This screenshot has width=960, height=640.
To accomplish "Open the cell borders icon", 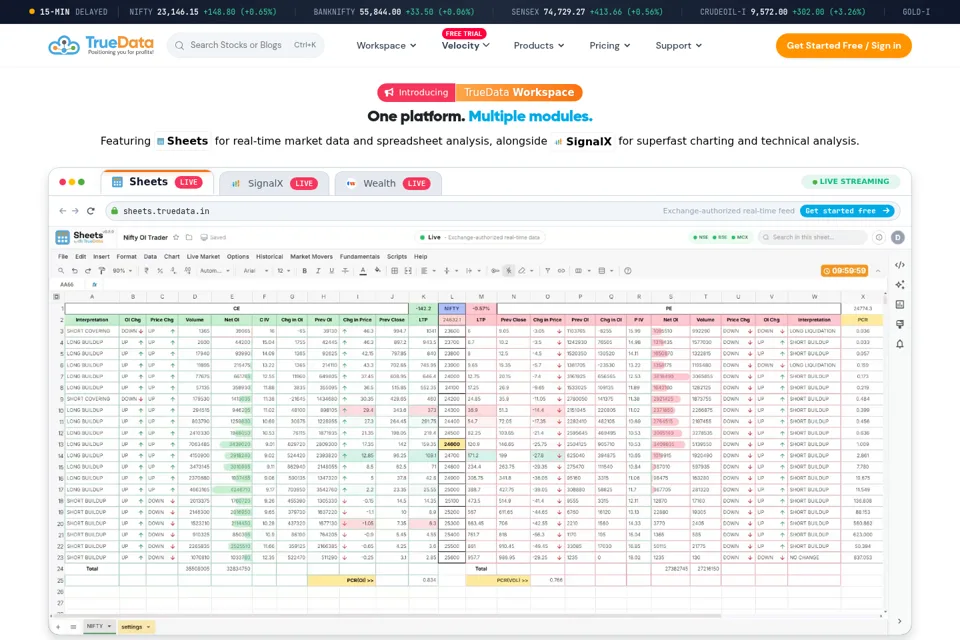I will coord(394,271).
